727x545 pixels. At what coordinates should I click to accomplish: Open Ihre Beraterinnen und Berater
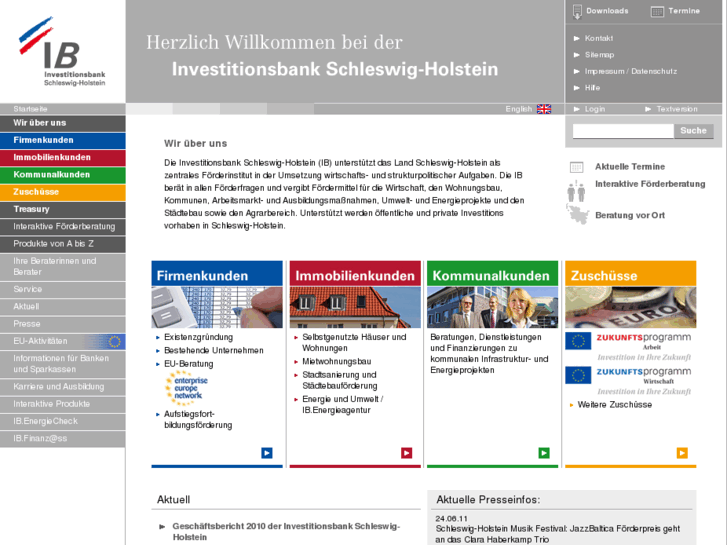[x=63, y=267]
